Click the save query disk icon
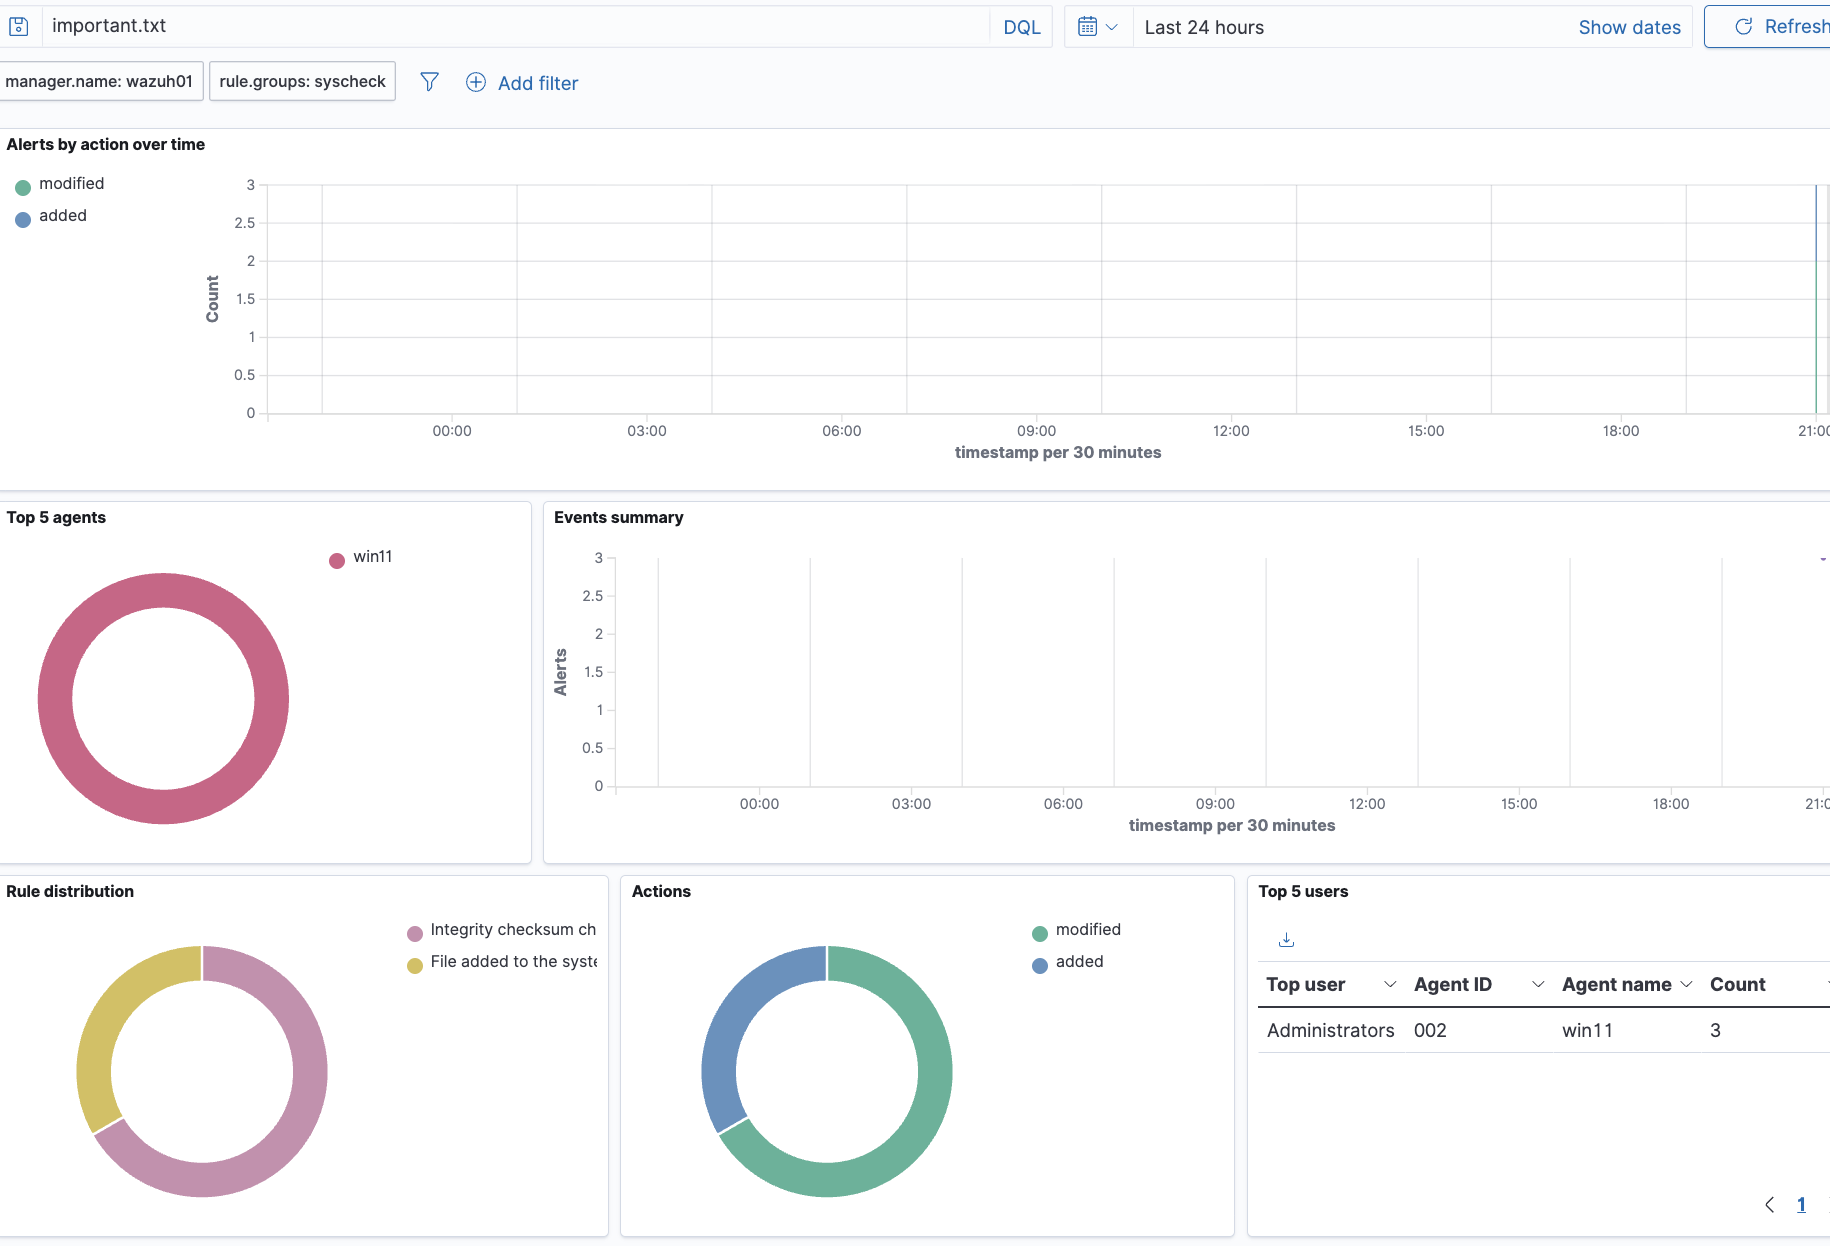1830x1246 pixels. tap(18, 27)
